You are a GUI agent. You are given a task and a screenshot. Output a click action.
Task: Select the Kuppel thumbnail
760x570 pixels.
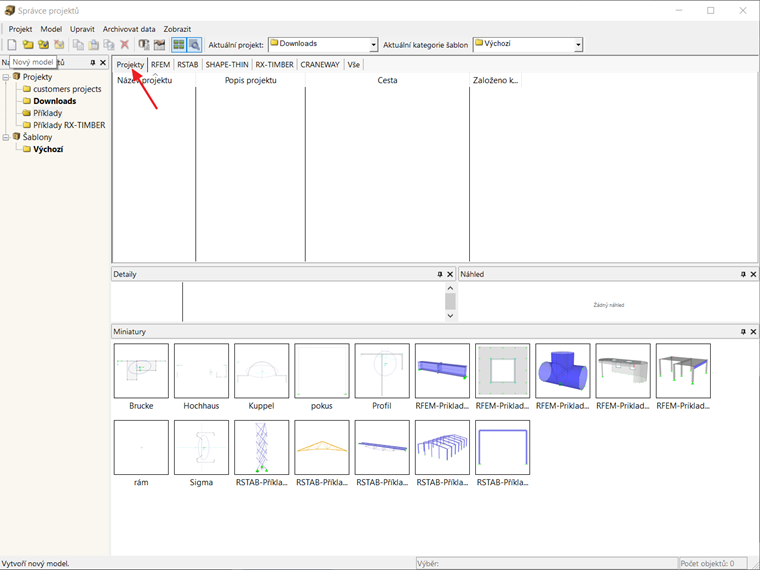click(261, 371)
